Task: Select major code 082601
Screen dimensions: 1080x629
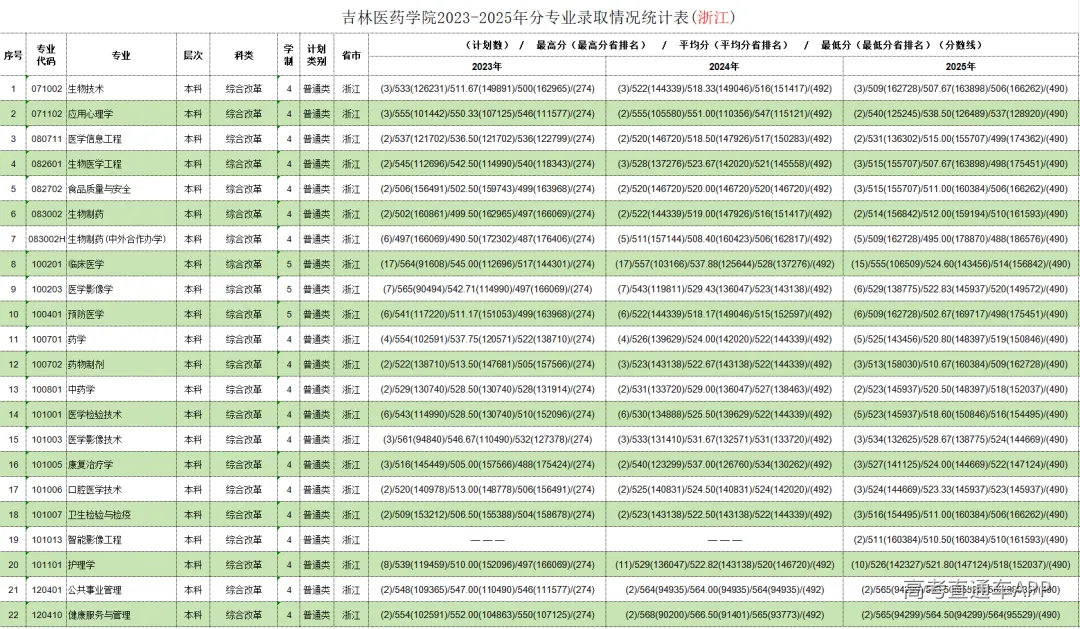Action: tap(46, 164)
